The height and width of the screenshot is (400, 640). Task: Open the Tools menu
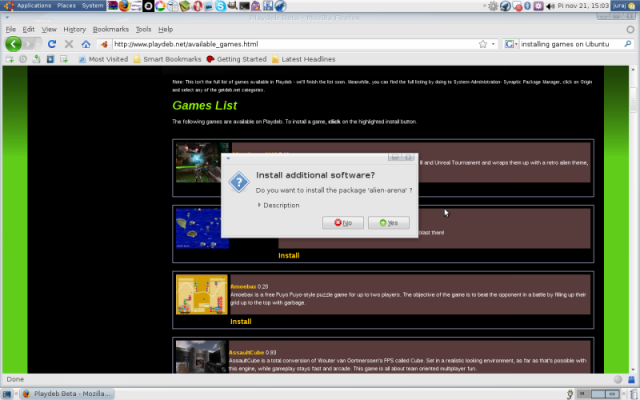tap(143, 29)
